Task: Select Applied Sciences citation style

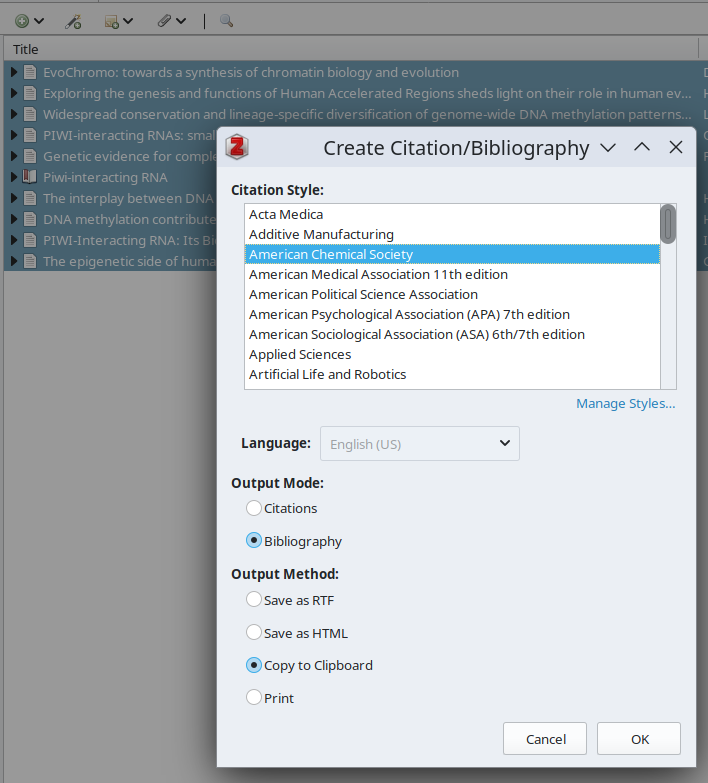Action: click(x=452, y=354)
